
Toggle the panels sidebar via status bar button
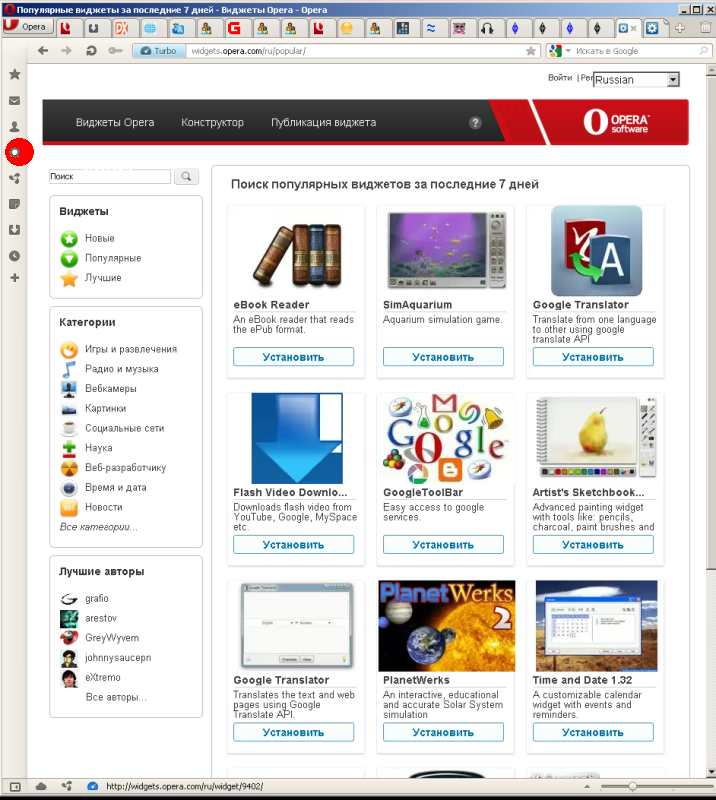click(x=15, y=787)
